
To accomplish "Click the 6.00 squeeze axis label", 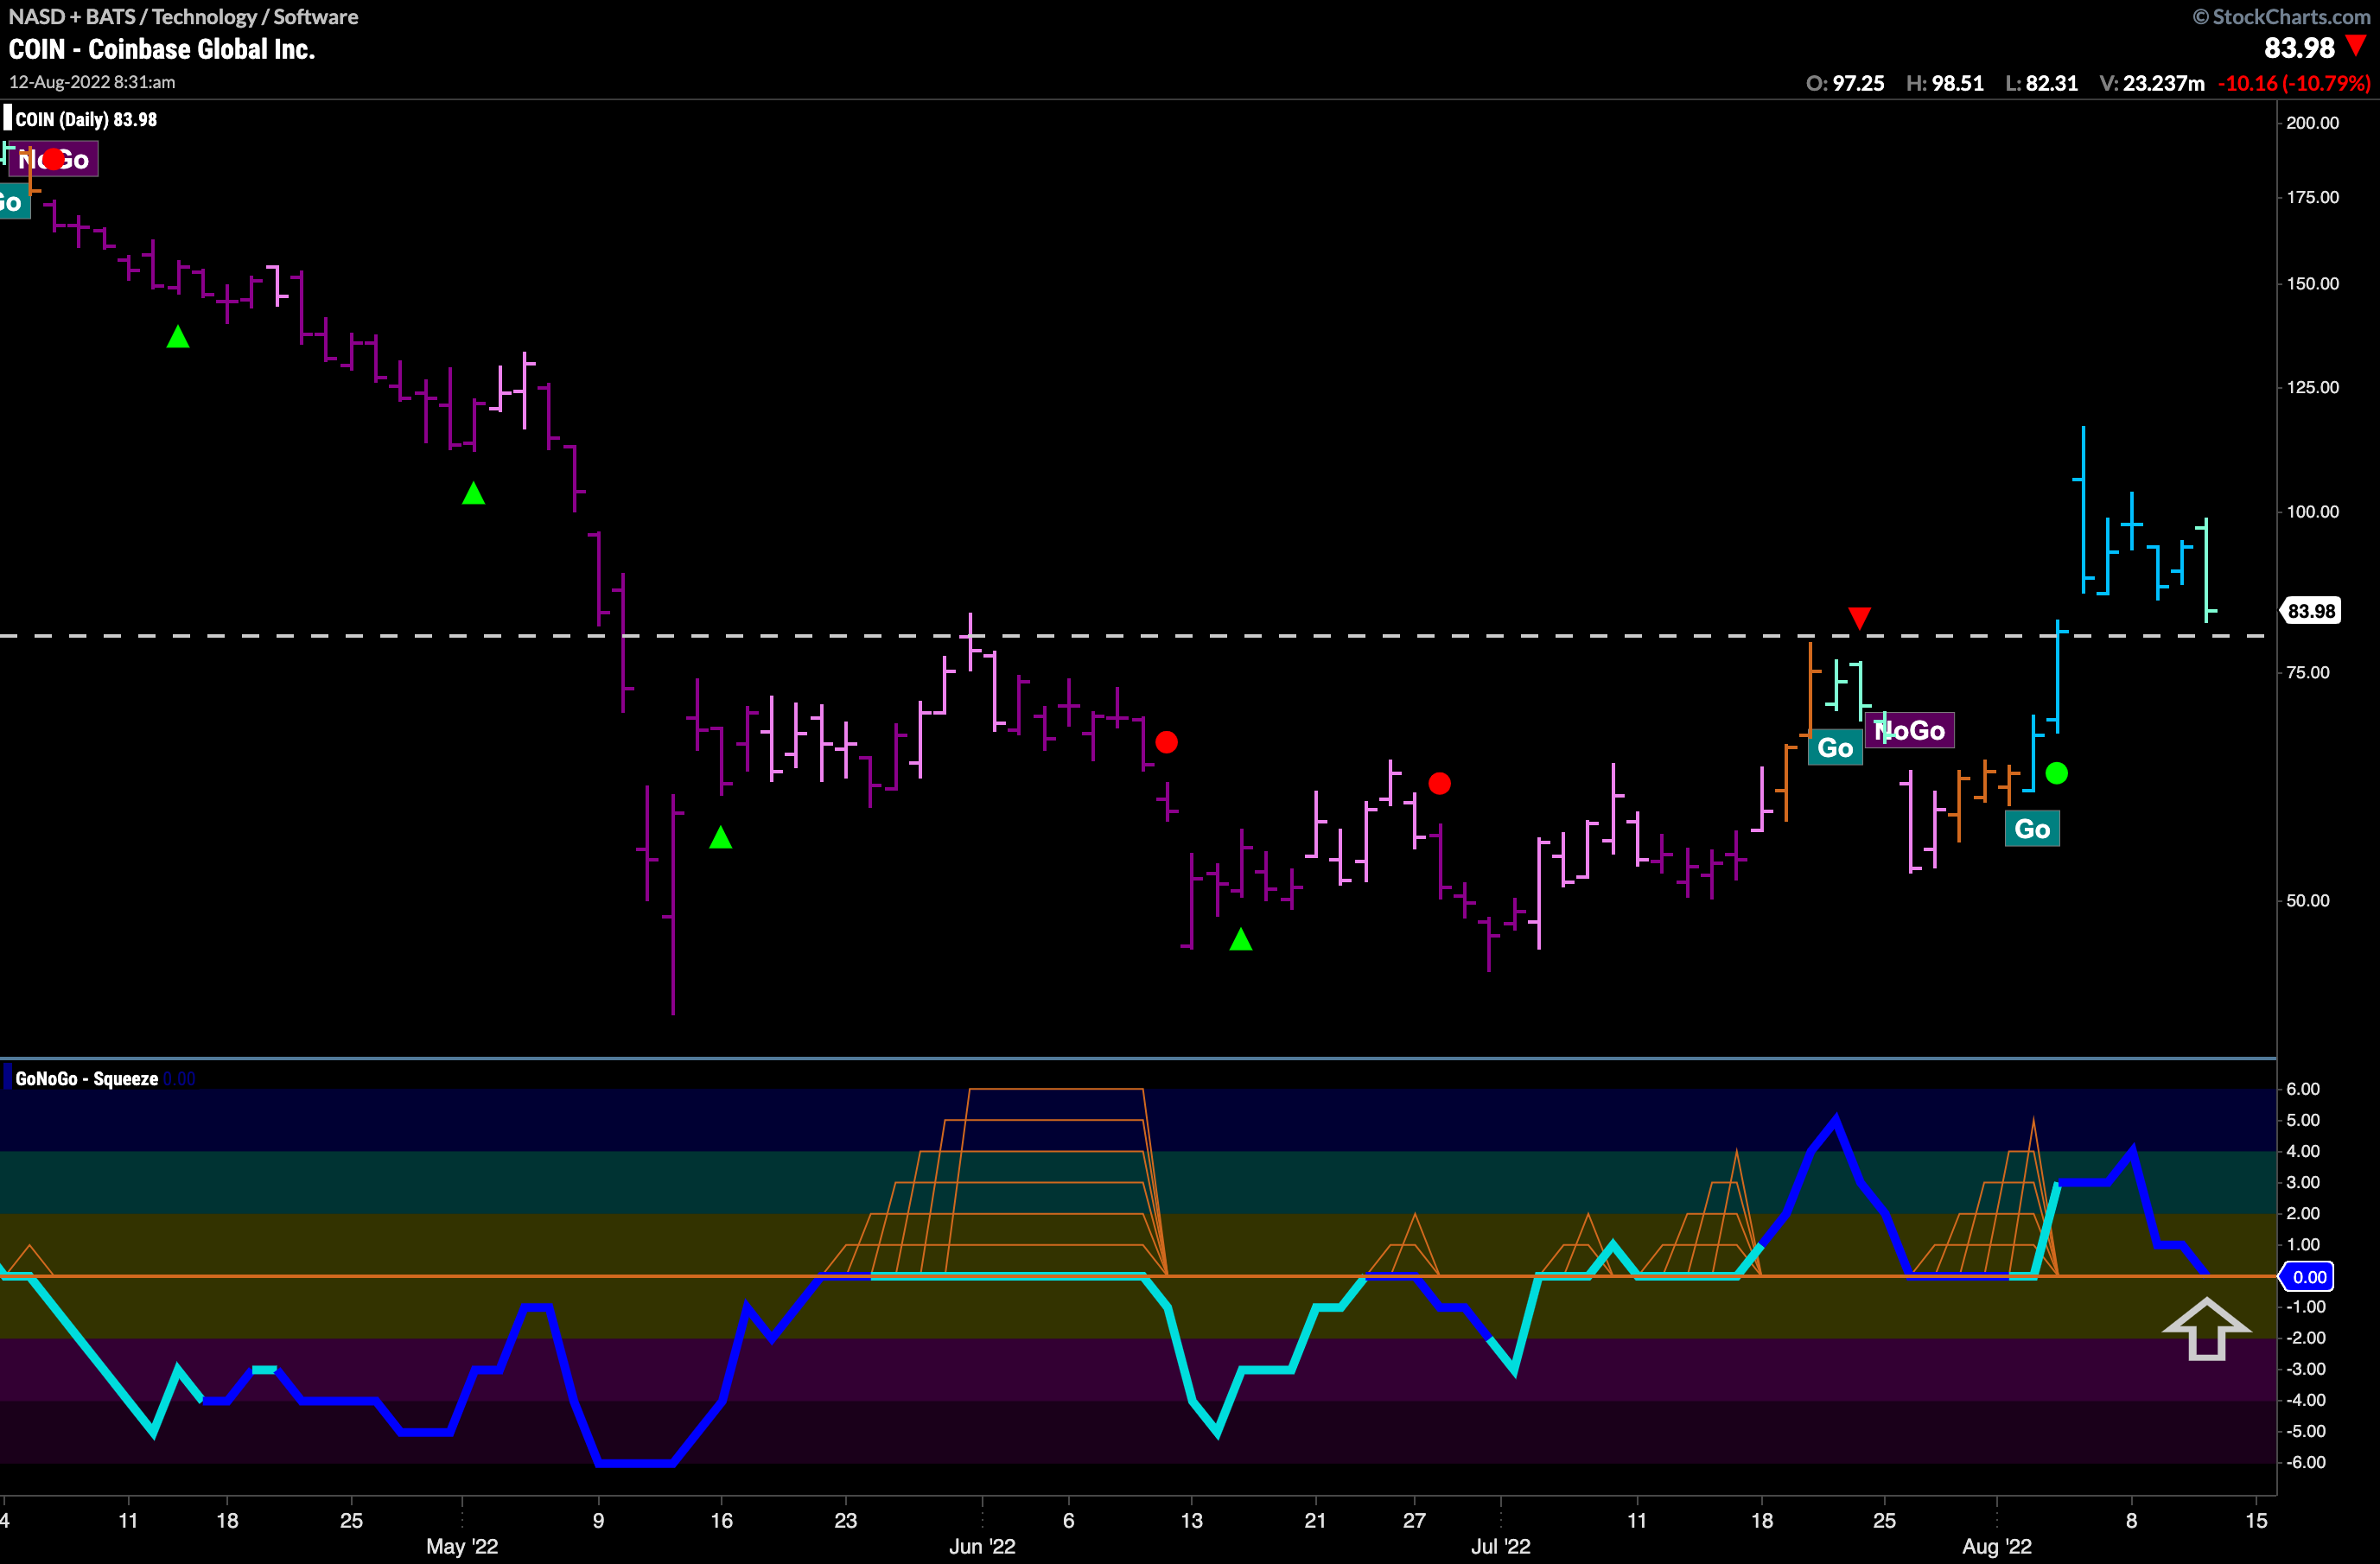I will coord(2303,1089).
